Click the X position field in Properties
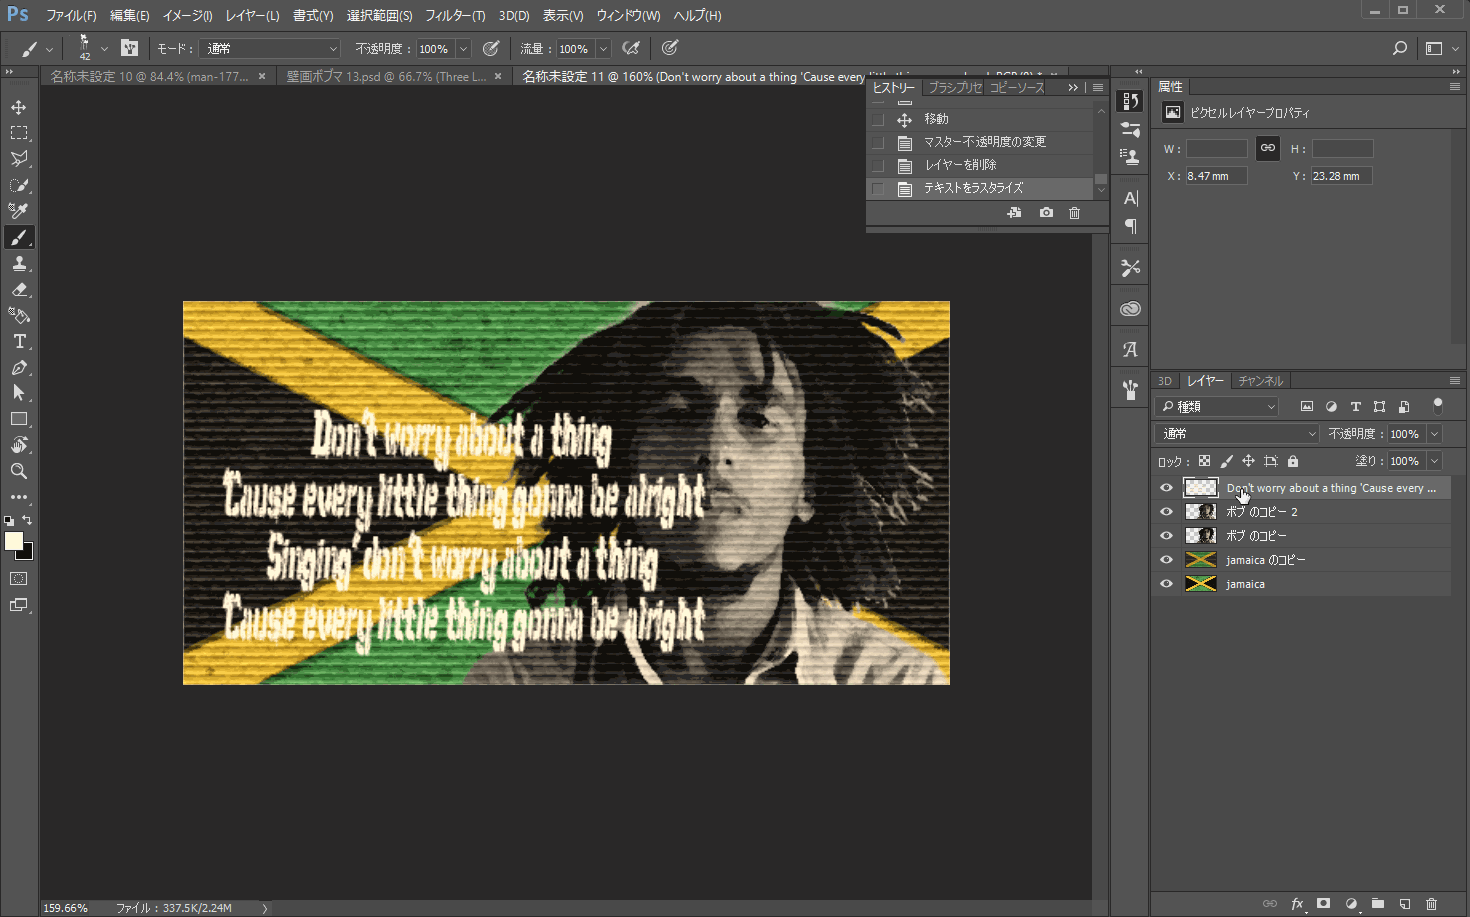Viewport: 1470px width, 917px height. 1216,176
